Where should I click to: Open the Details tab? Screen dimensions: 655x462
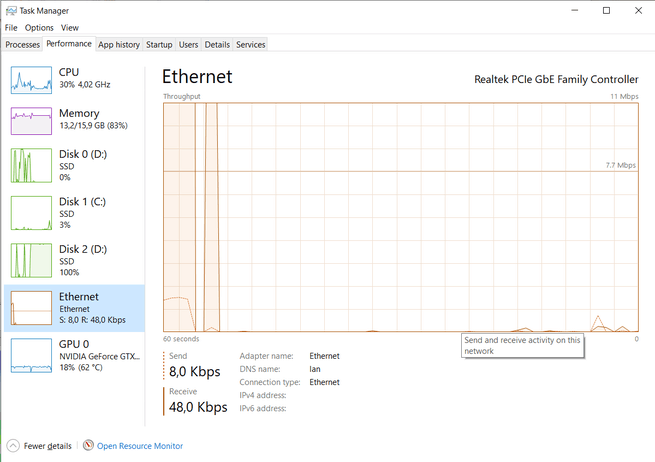click(x=217, y=45)
